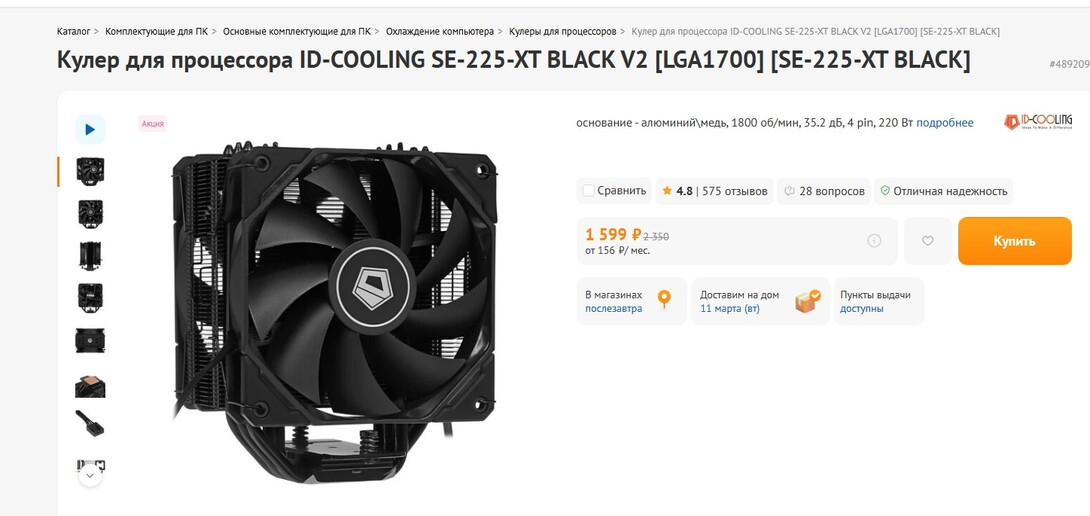Click the star rating 4.8

point(678,191)
